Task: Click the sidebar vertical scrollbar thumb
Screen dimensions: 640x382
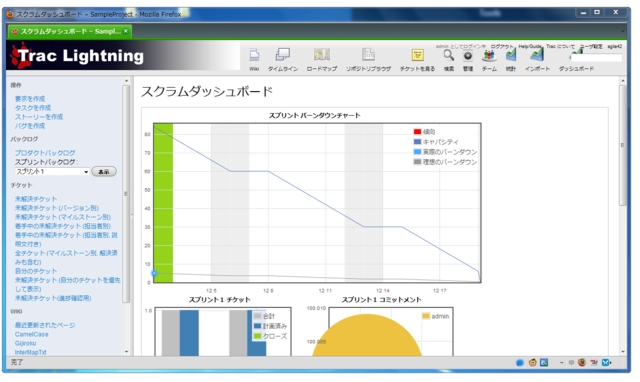Action: (x=126, y=194)
